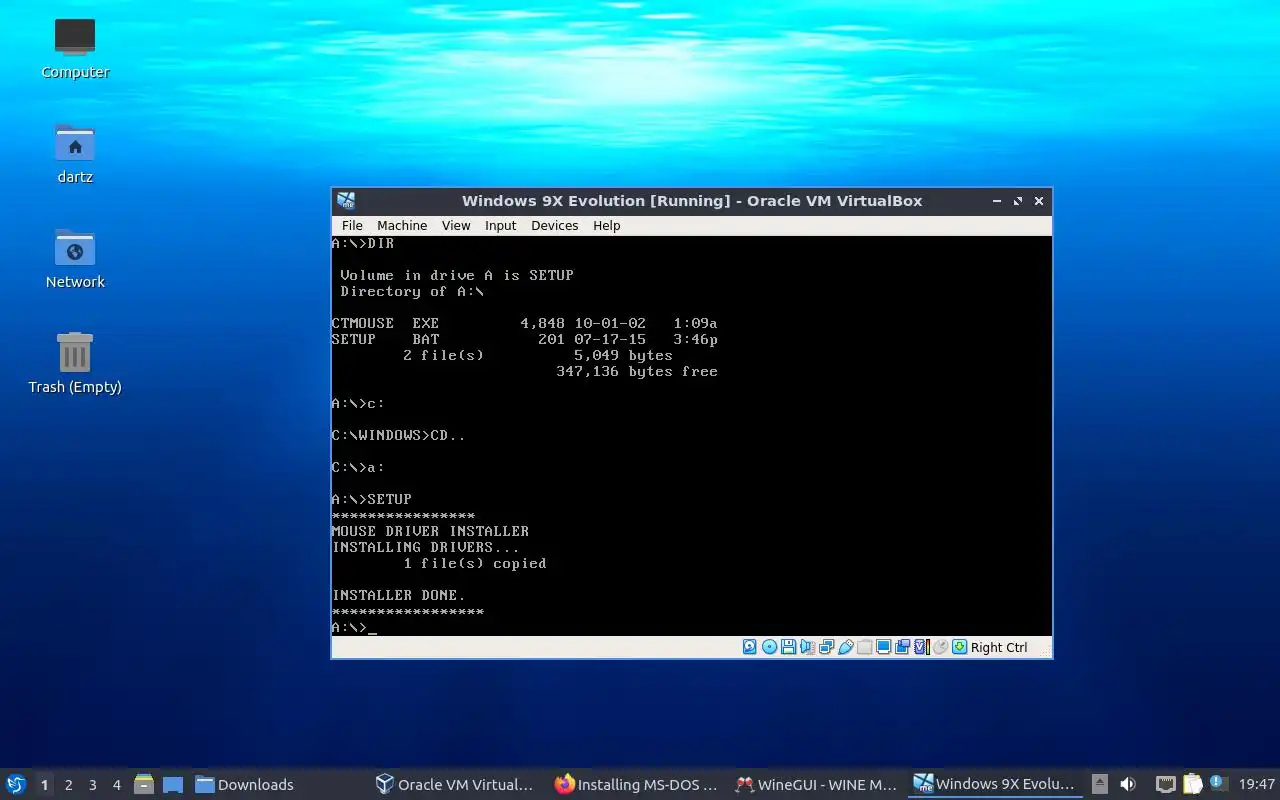Open the File menu in VirtualBox

tap(352, 226)
